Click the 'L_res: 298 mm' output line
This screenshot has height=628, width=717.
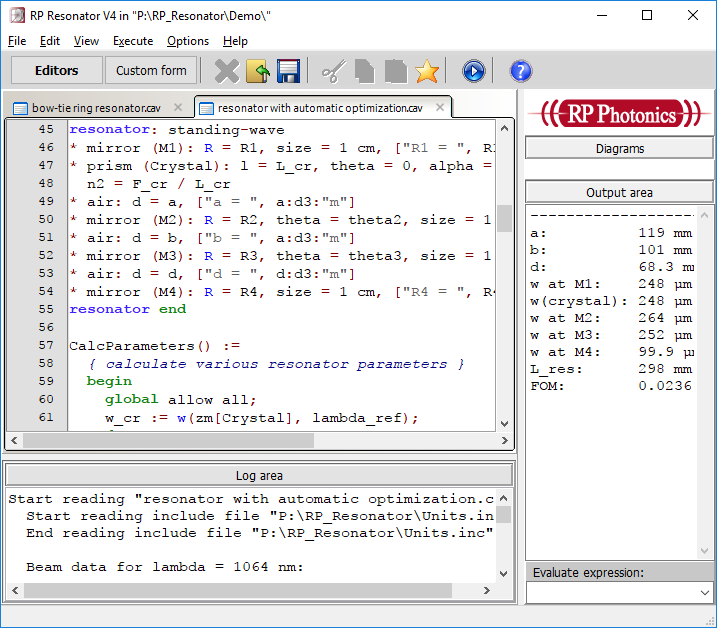pos(611,369)
